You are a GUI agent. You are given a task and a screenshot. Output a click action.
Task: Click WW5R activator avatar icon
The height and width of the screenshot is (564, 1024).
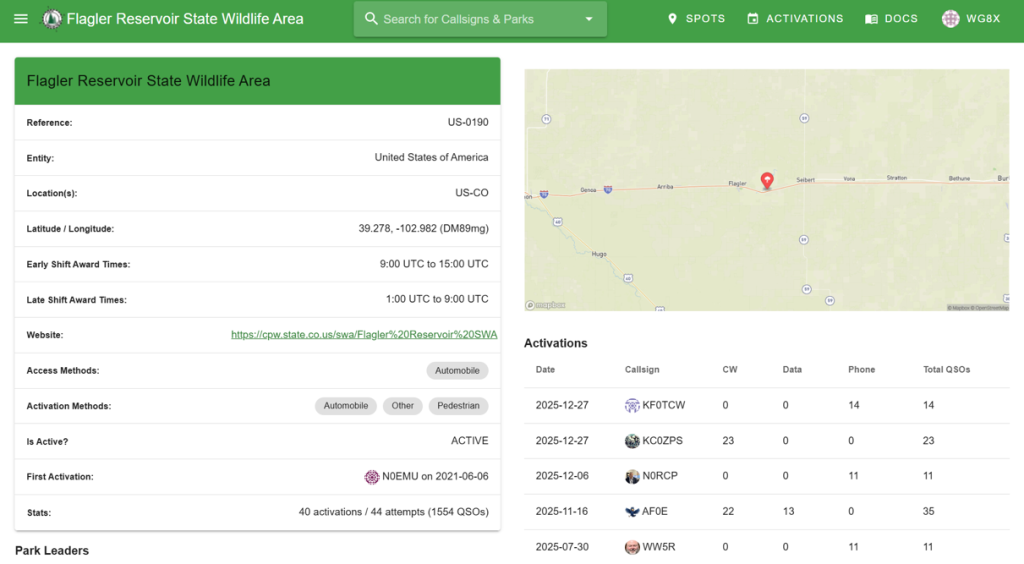pyautogui.click(x=632, y=547)
